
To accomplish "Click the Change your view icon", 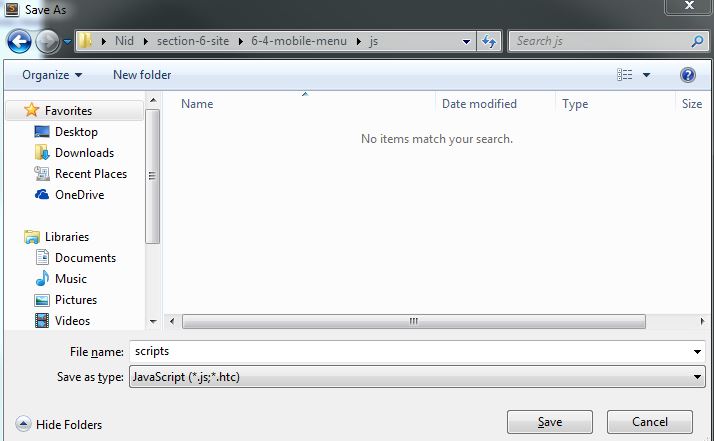I will (626, 75).
